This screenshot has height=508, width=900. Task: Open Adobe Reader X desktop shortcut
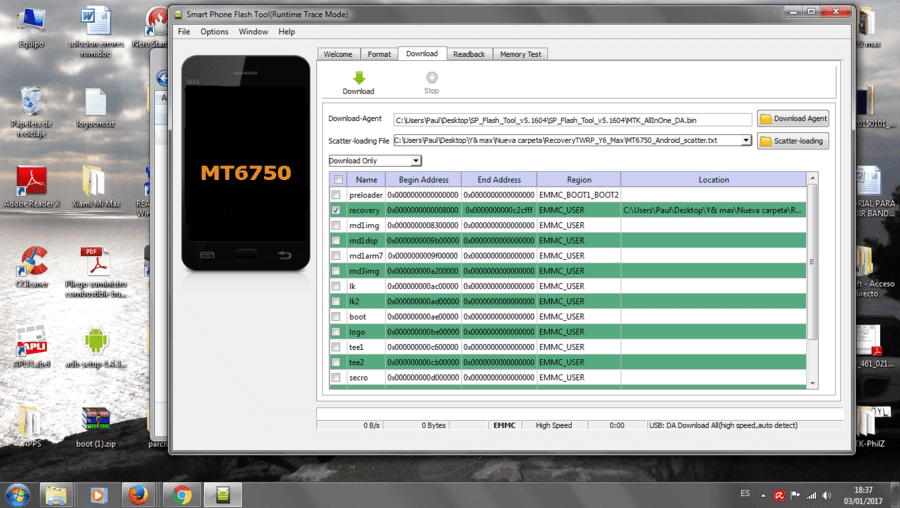click(32, 187)
